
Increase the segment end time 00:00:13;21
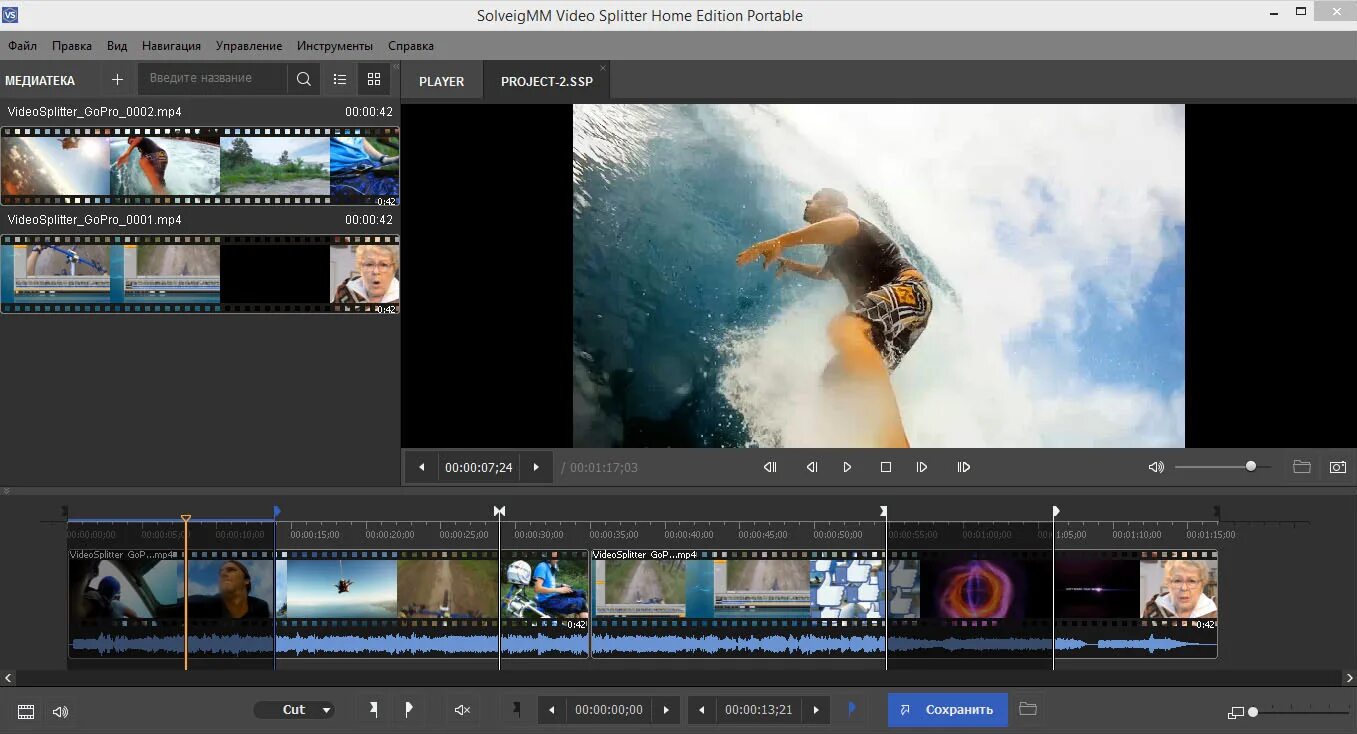click(x=816, y=710)
